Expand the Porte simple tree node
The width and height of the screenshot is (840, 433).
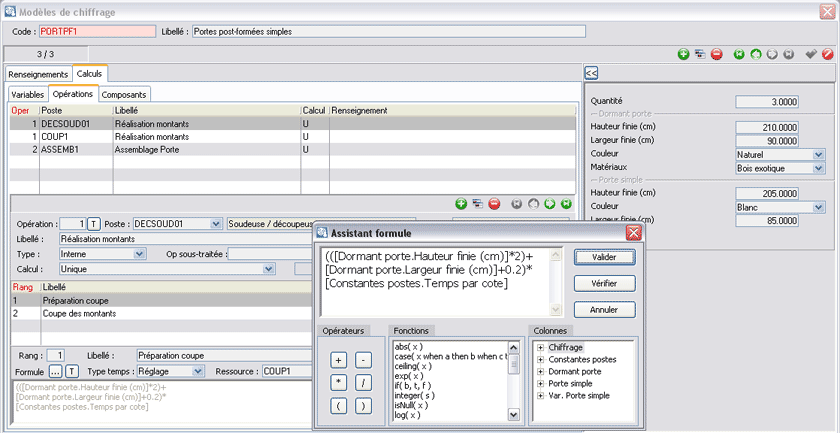click(541, 384)
